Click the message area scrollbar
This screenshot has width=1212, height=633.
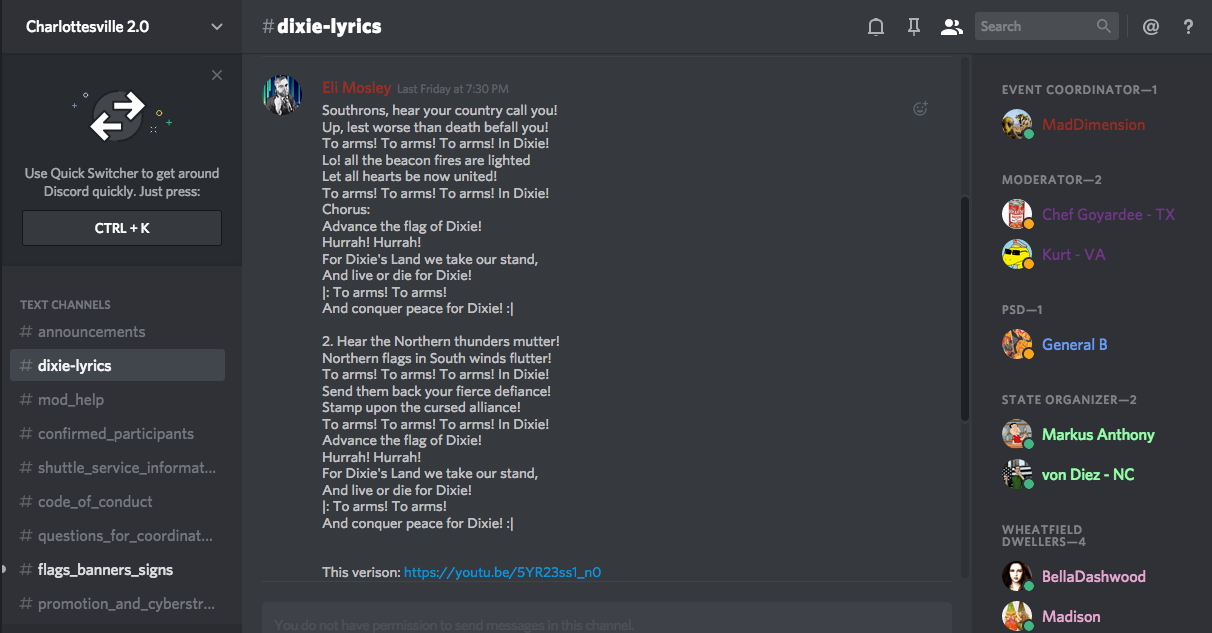964,308
